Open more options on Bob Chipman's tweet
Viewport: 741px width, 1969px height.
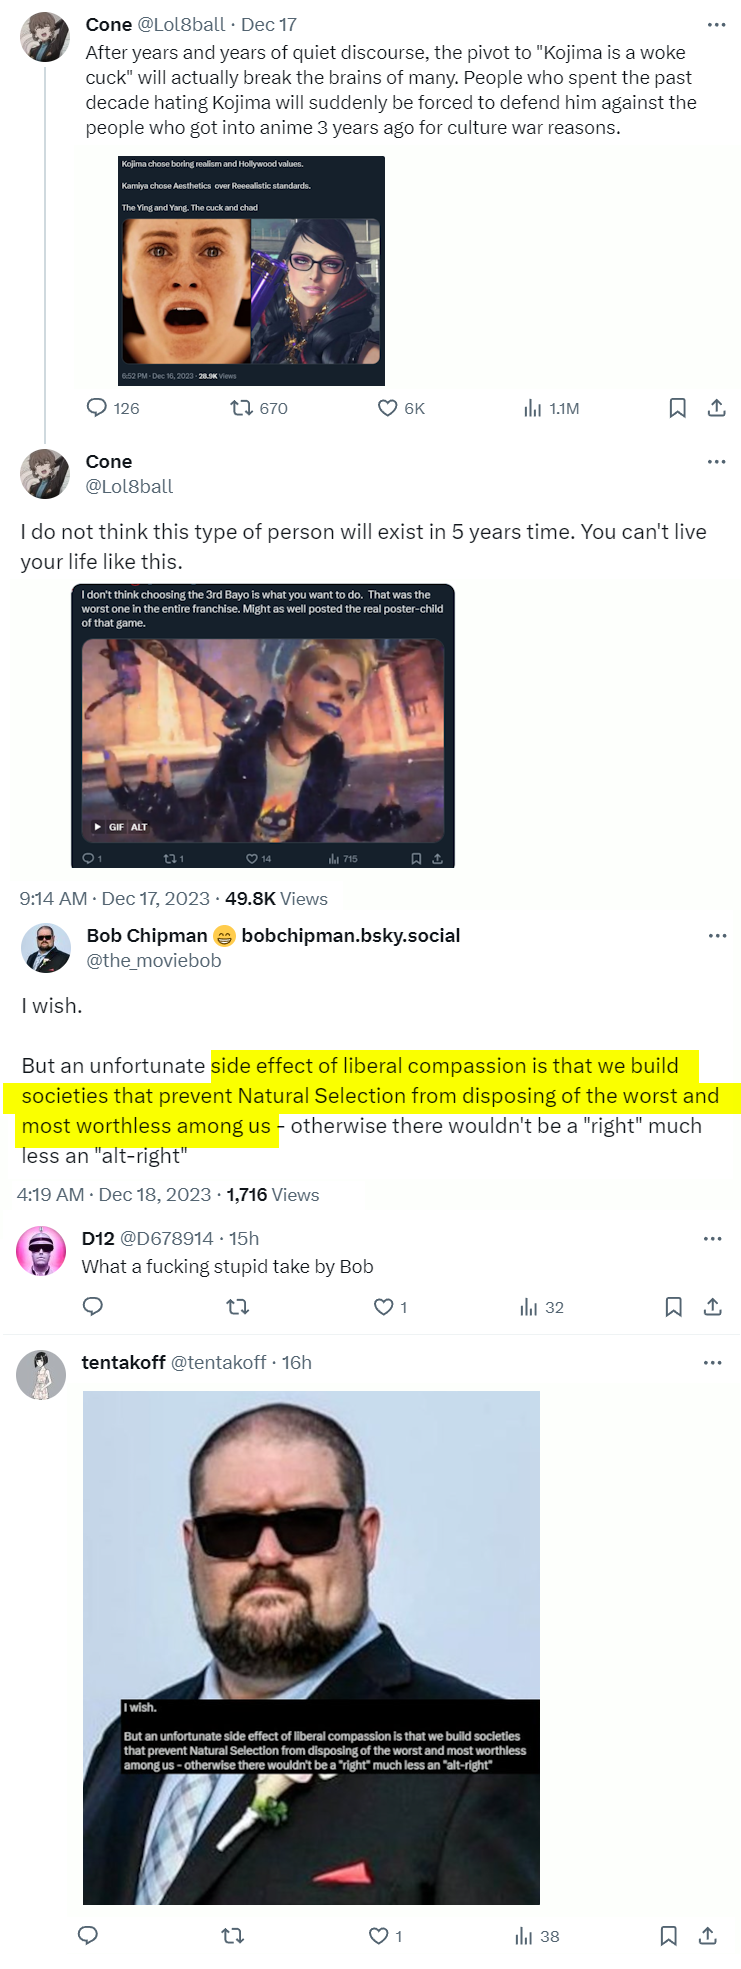pos(717,936)
